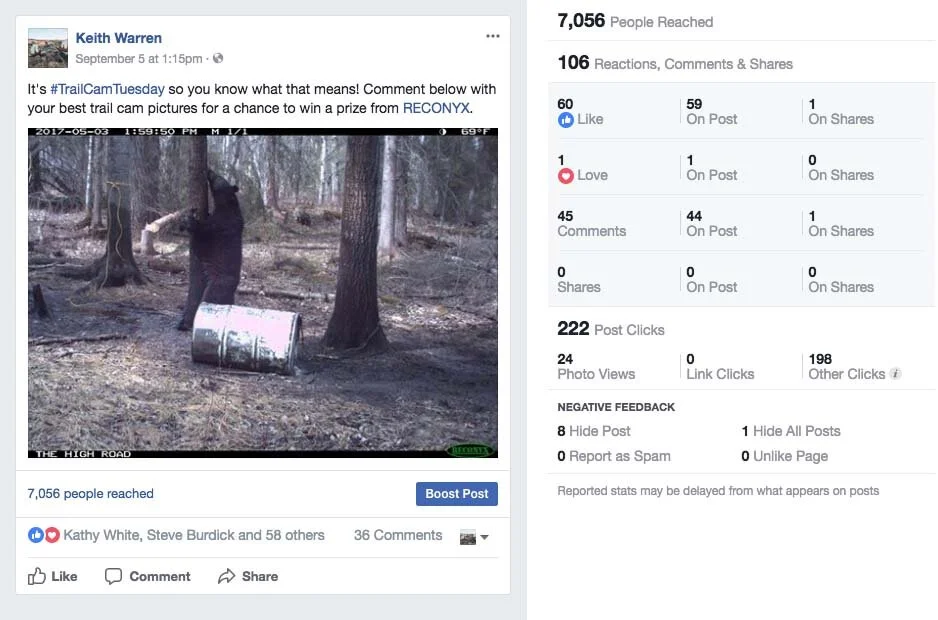Click the Boost Post button
The width and height of the screenshot is (938, 620).
456,494
